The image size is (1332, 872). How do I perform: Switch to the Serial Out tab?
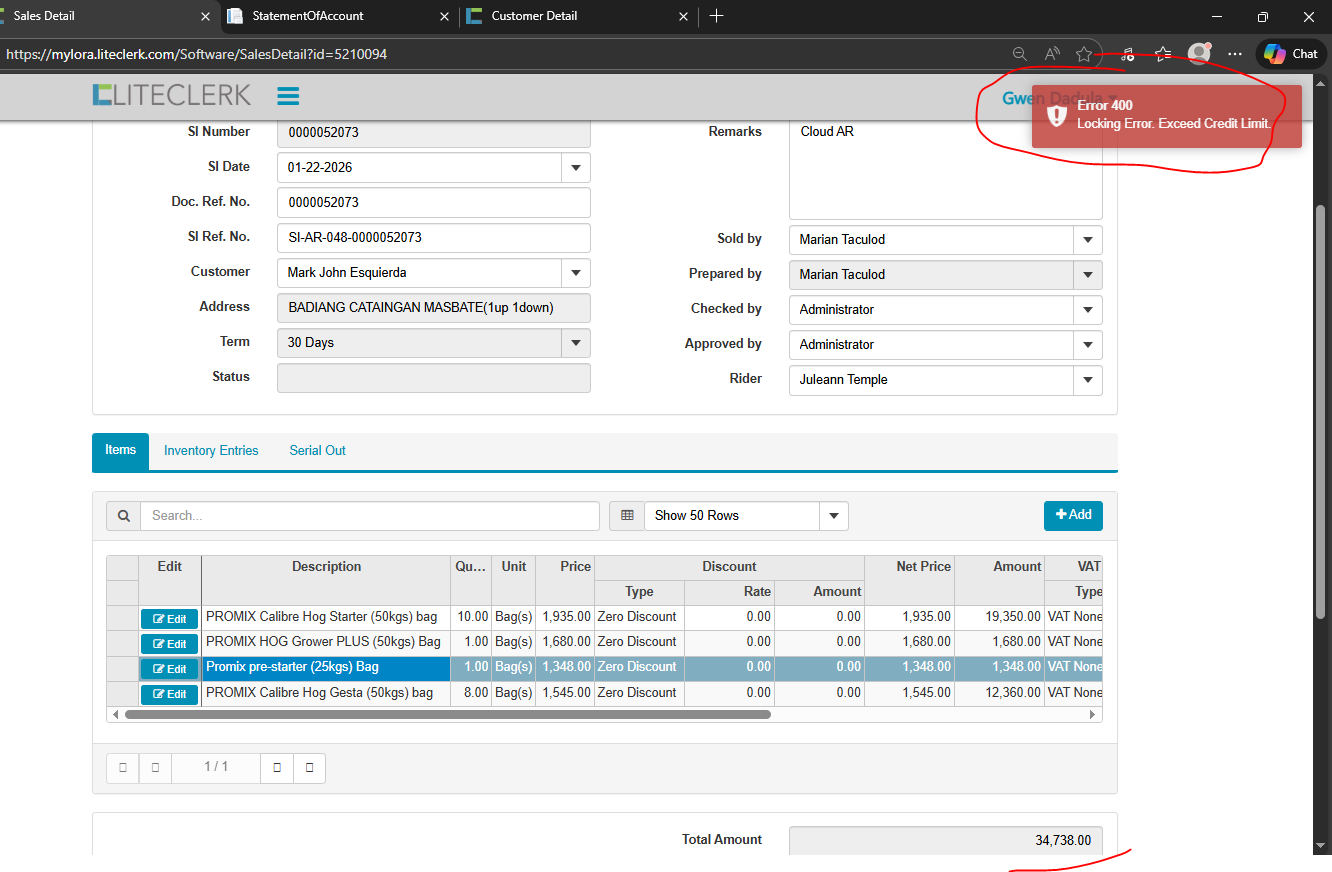coord(317,451)
